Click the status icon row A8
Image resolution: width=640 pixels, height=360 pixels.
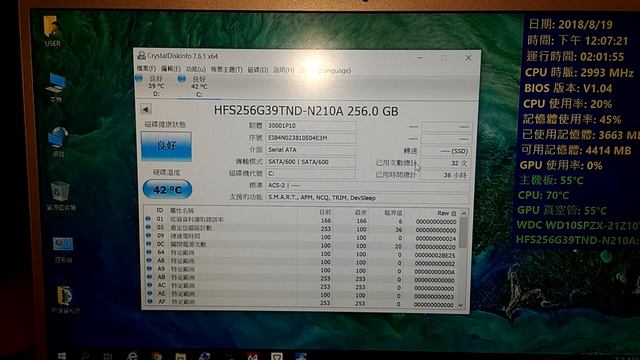pos(149,260)
